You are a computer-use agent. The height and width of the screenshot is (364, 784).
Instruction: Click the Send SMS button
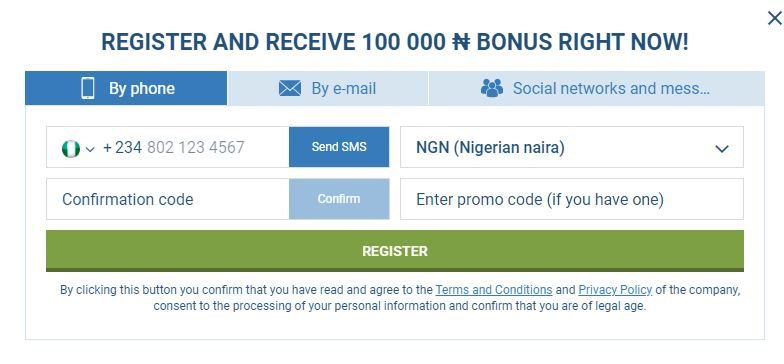tap(339, 147)
